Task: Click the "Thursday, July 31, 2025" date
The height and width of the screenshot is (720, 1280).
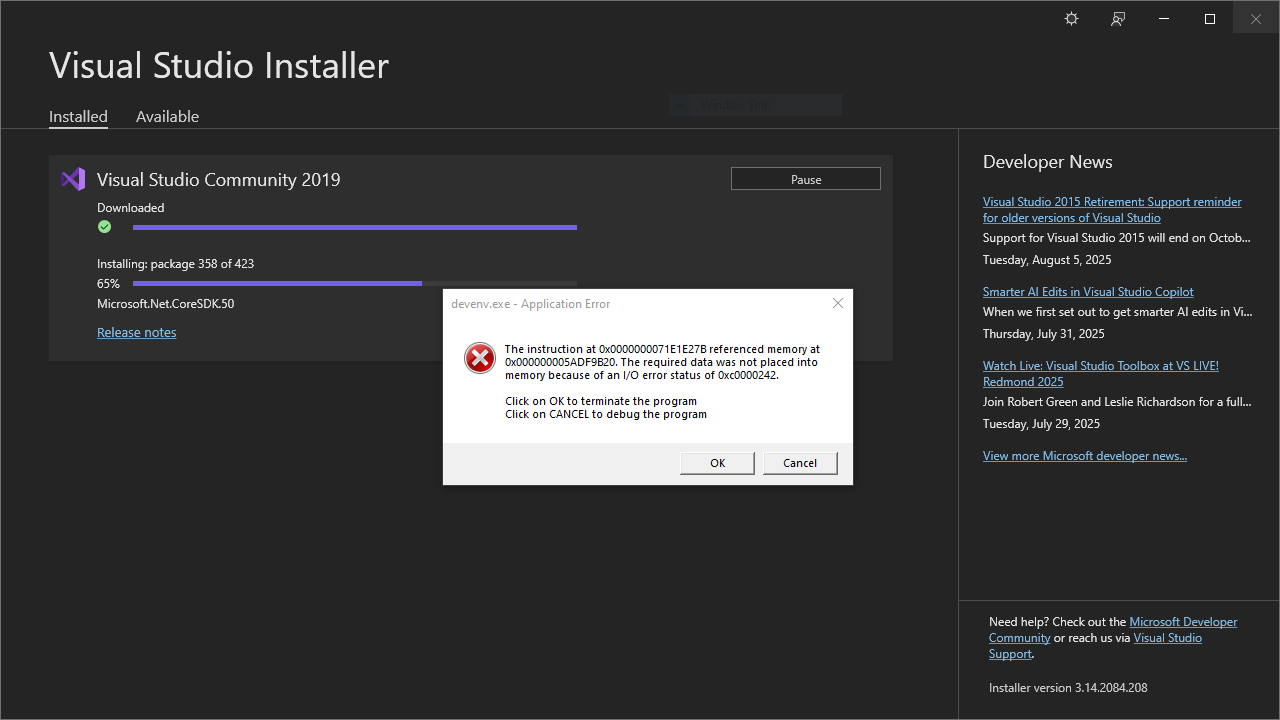Action: coord(1044,334)
